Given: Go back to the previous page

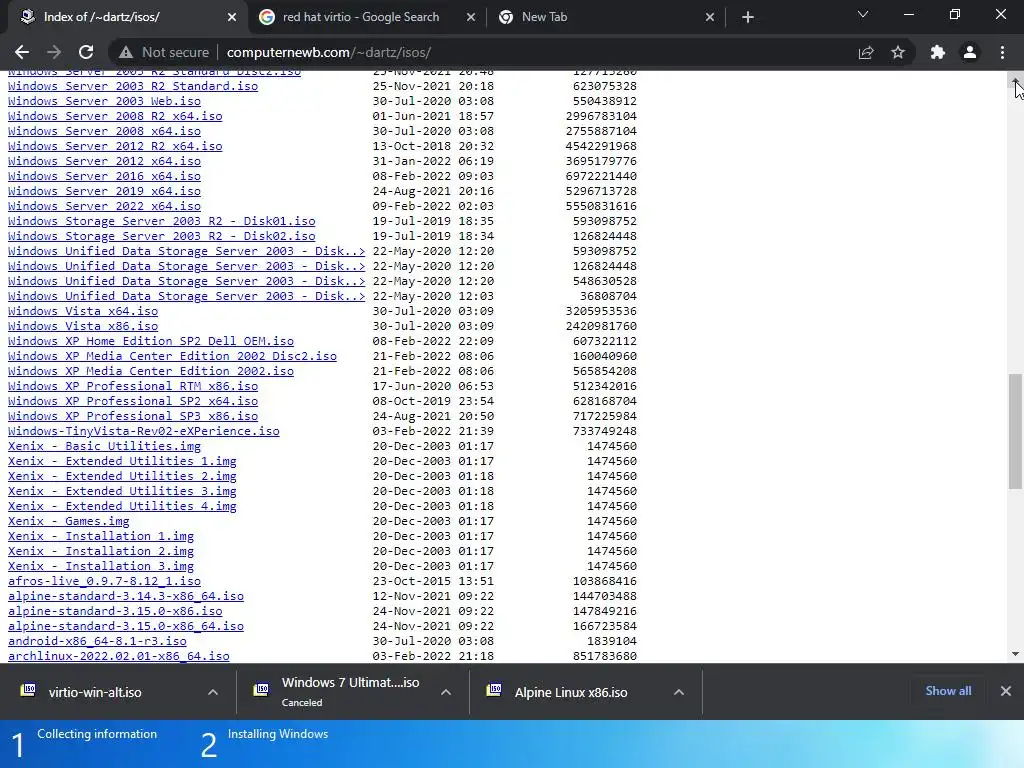Looking at the screenshot, I should coord(22,52).
